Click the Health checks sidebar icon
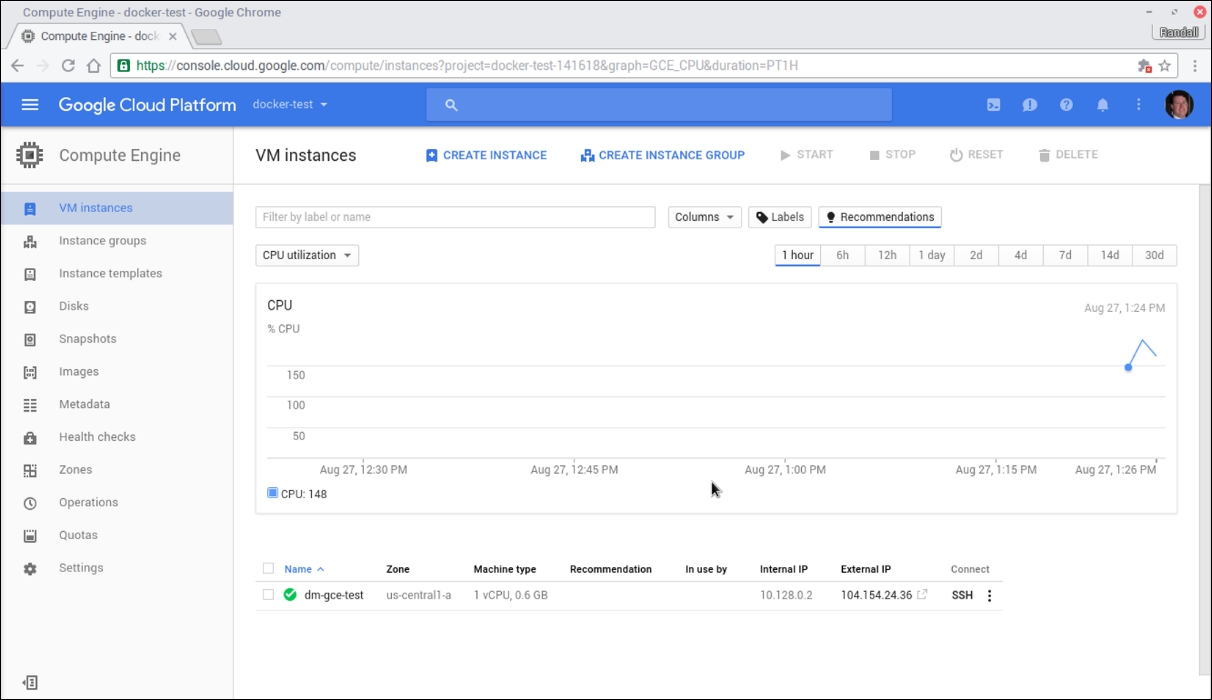Screen dimensions: 1212x700 point(30,438)
